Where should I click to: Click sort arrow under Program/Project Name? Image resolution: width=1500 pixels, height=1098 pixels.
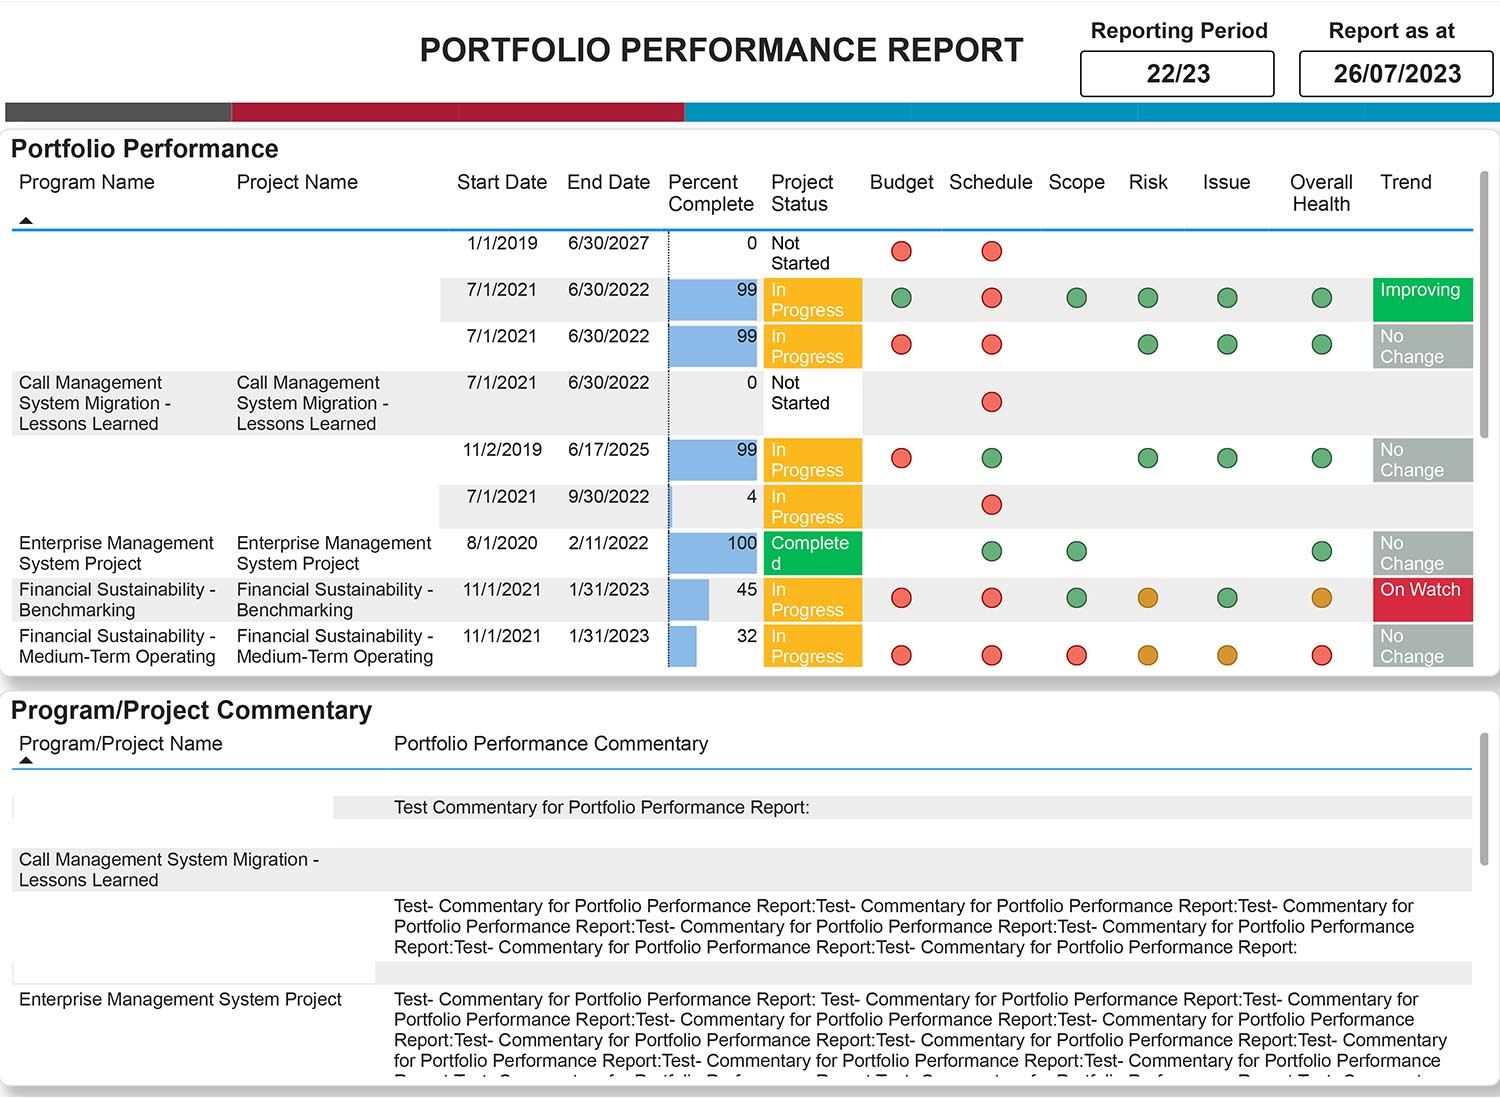pos(26,761)
